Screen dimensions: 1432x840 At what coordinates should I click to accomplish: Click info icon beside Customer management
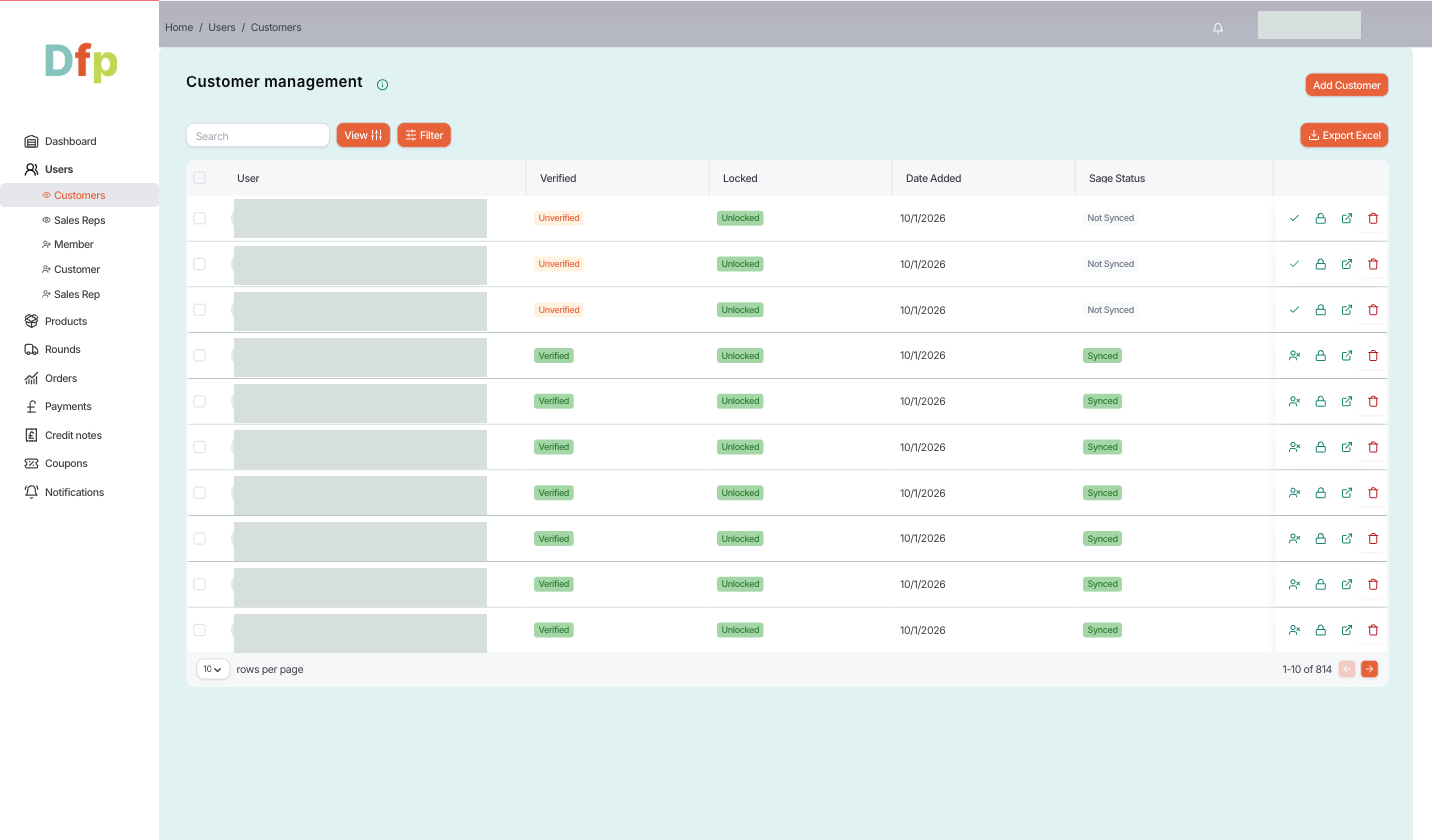tap(382, 85)
